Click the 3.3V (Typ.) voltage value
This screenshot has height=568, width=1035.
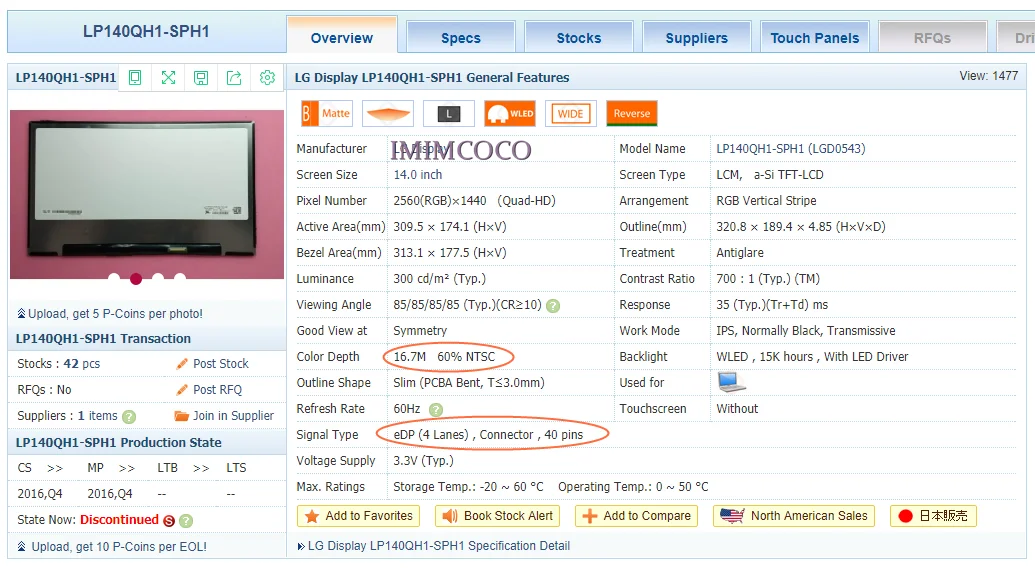(x=423, y=460)
